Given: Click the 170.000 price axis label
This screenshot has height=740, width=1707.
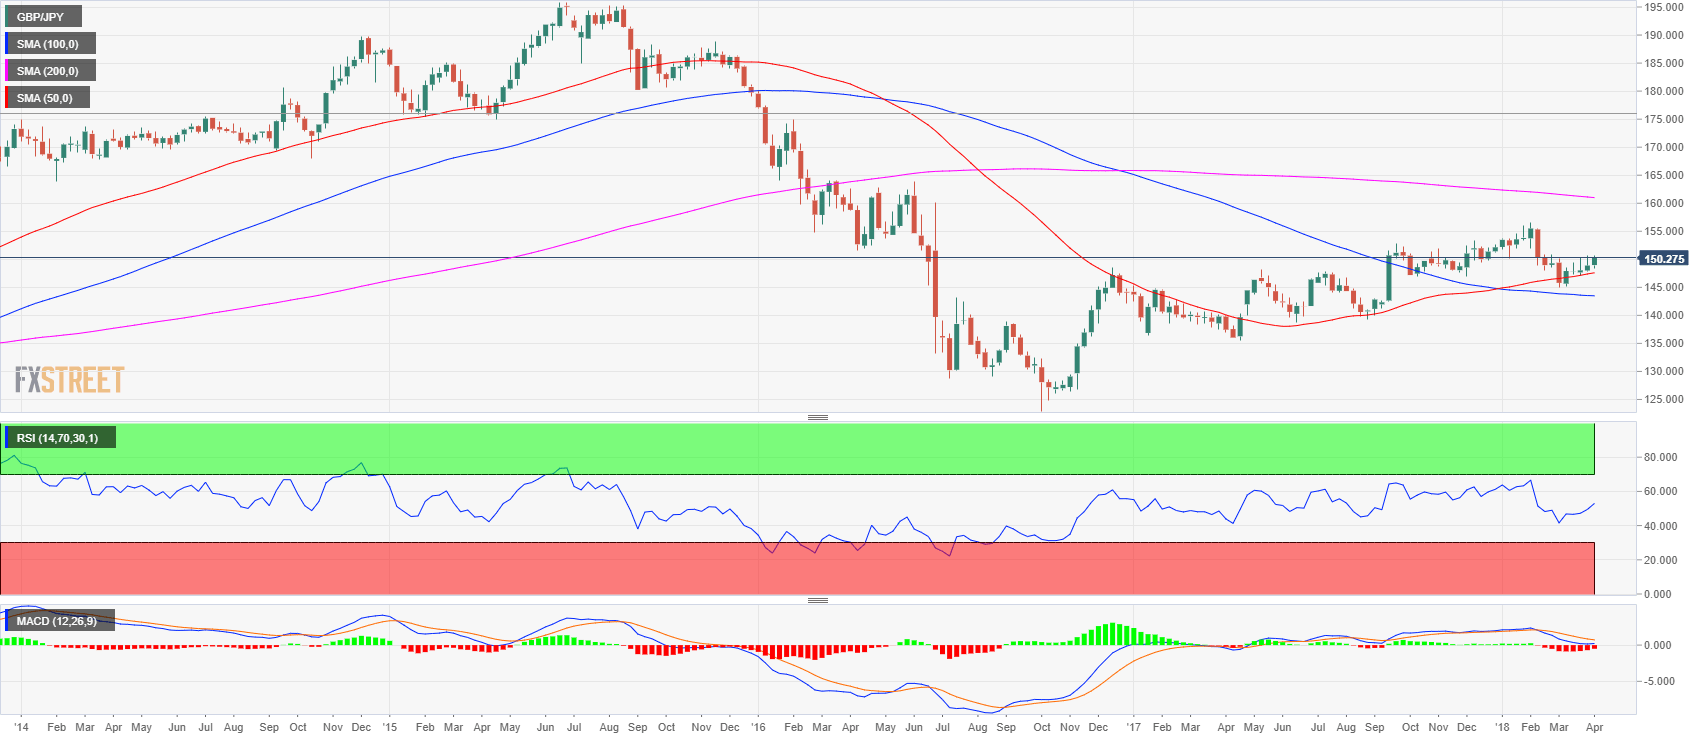Looking at the screenshot, I should tap(1664, 147).
